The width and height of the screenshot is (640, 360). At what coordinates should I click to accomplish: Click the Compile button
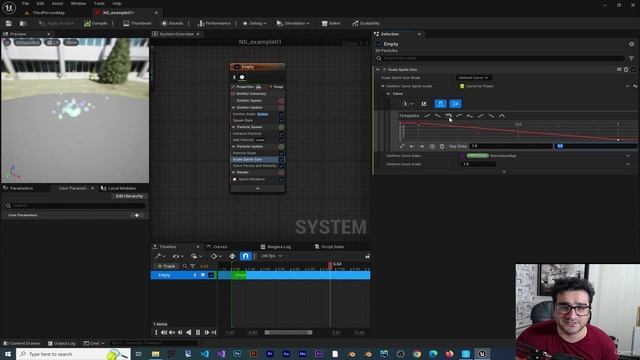(96, 23)
